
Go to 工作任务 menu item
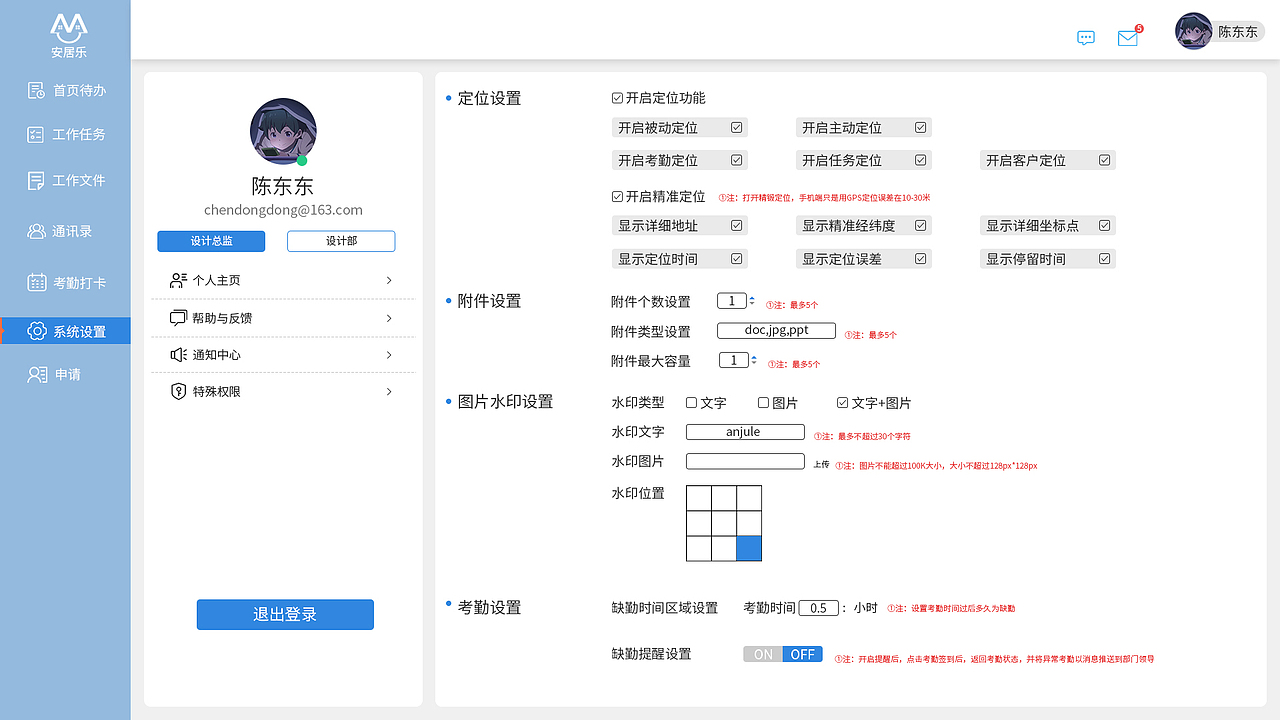coord(79,135)
